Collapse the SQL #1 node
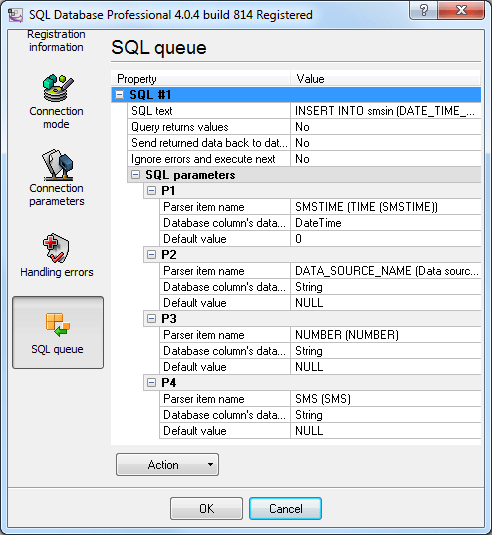This screenshot has height=535, width=492. pos(119,95)
